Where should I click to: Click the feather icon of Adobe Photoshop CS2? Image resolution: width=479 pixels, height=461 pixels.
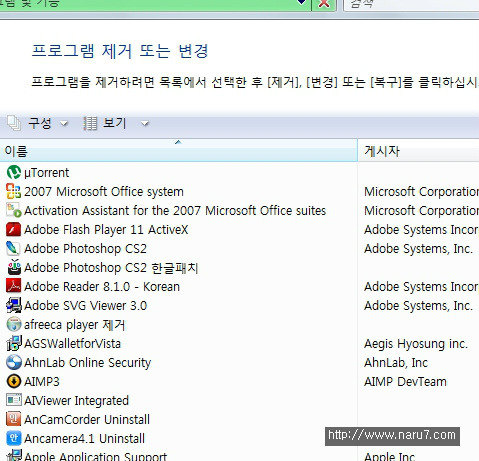coord(13,248)
